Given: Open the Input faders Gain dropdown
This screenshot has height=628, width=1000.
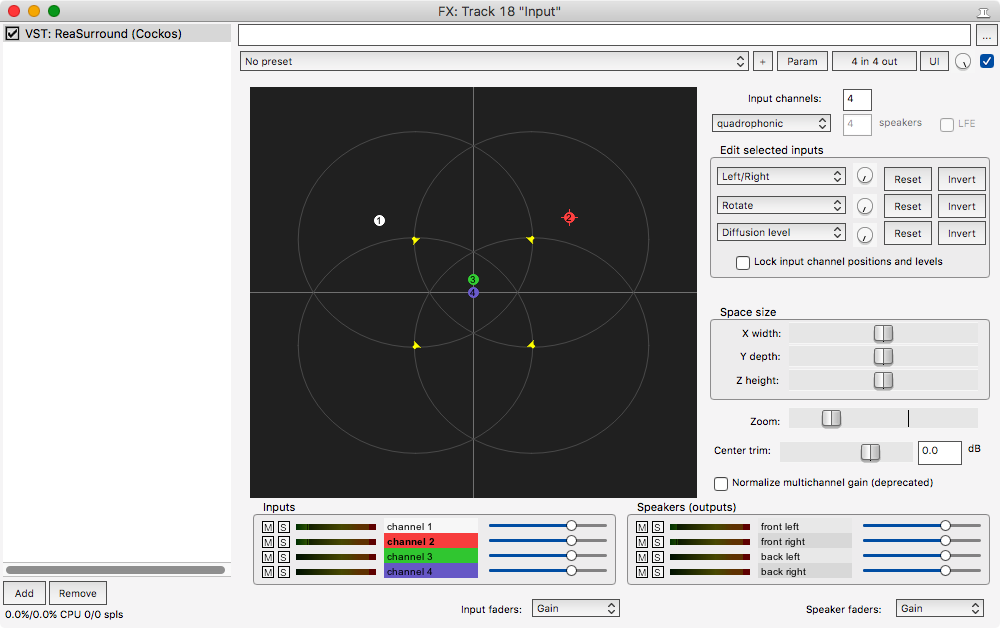Looking at the screenshot, I should pyautogui.click(x=576, y=608).
